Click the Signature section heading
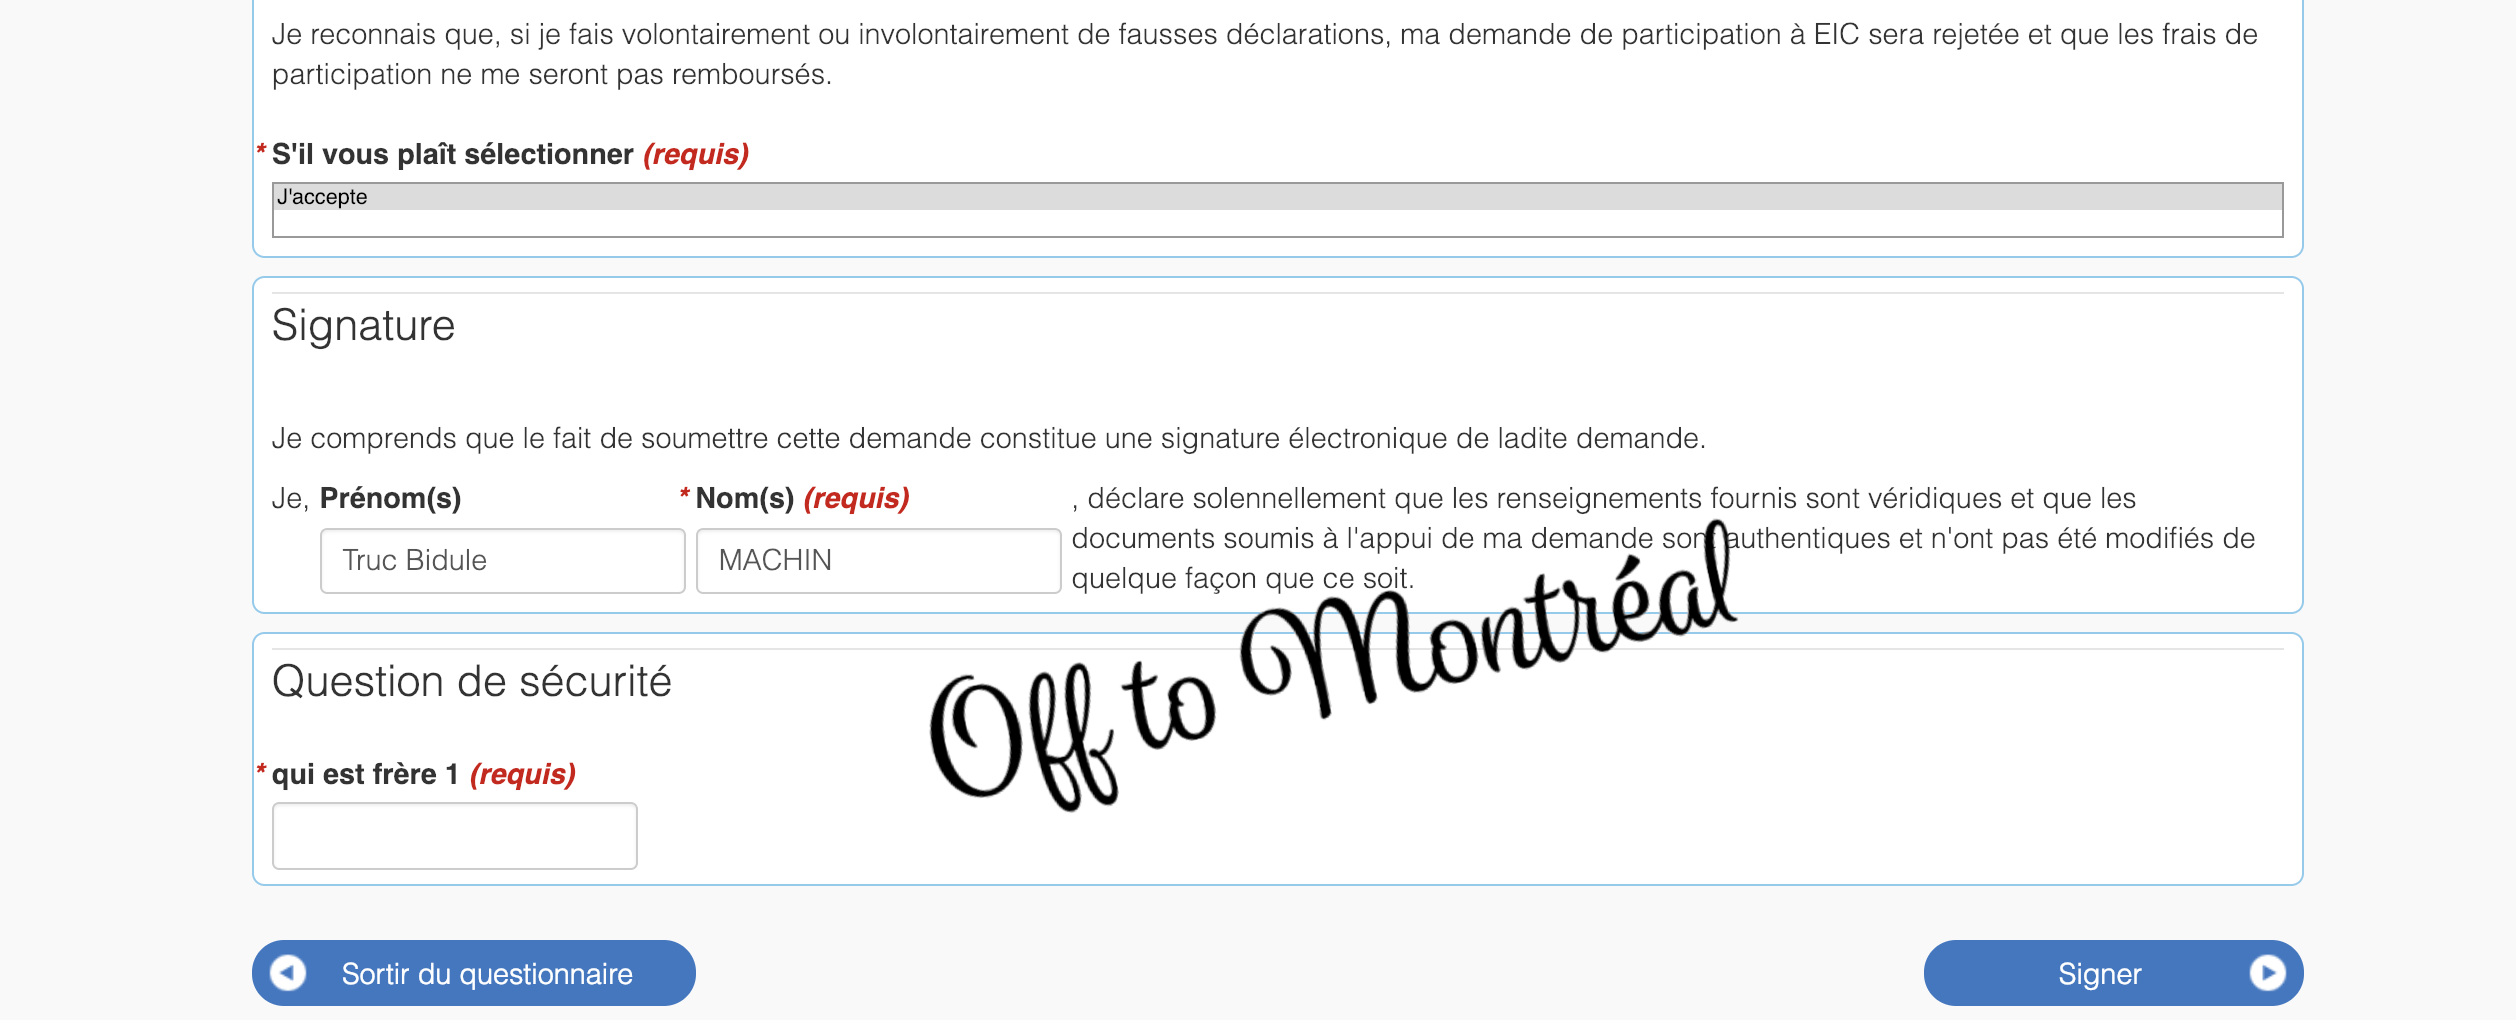2516x1020 pixels. [363, 326]
